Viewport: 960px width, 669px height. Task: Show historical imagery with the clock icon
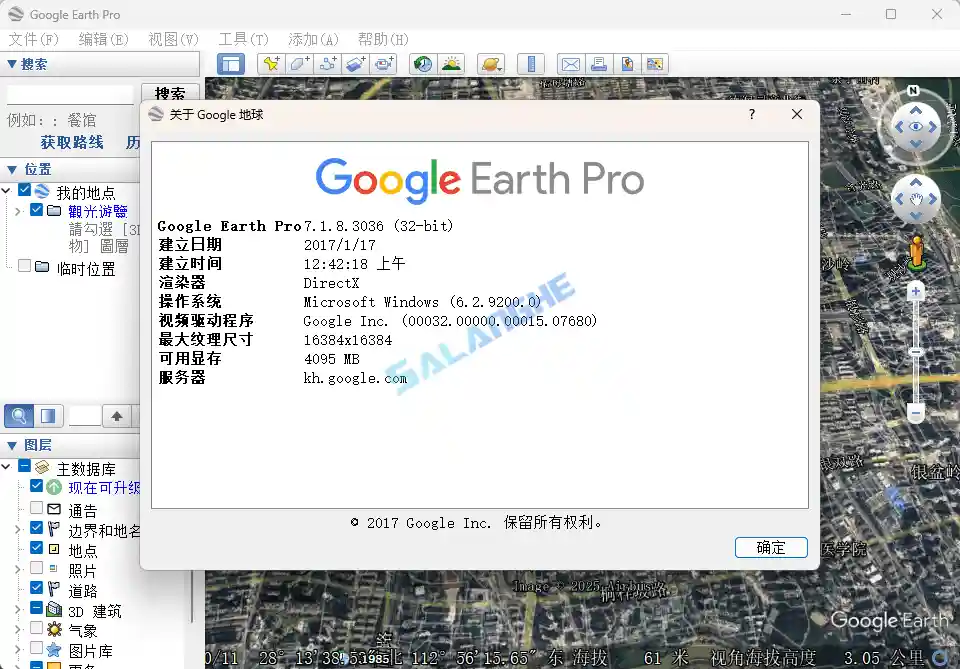[x=421, y=63]
